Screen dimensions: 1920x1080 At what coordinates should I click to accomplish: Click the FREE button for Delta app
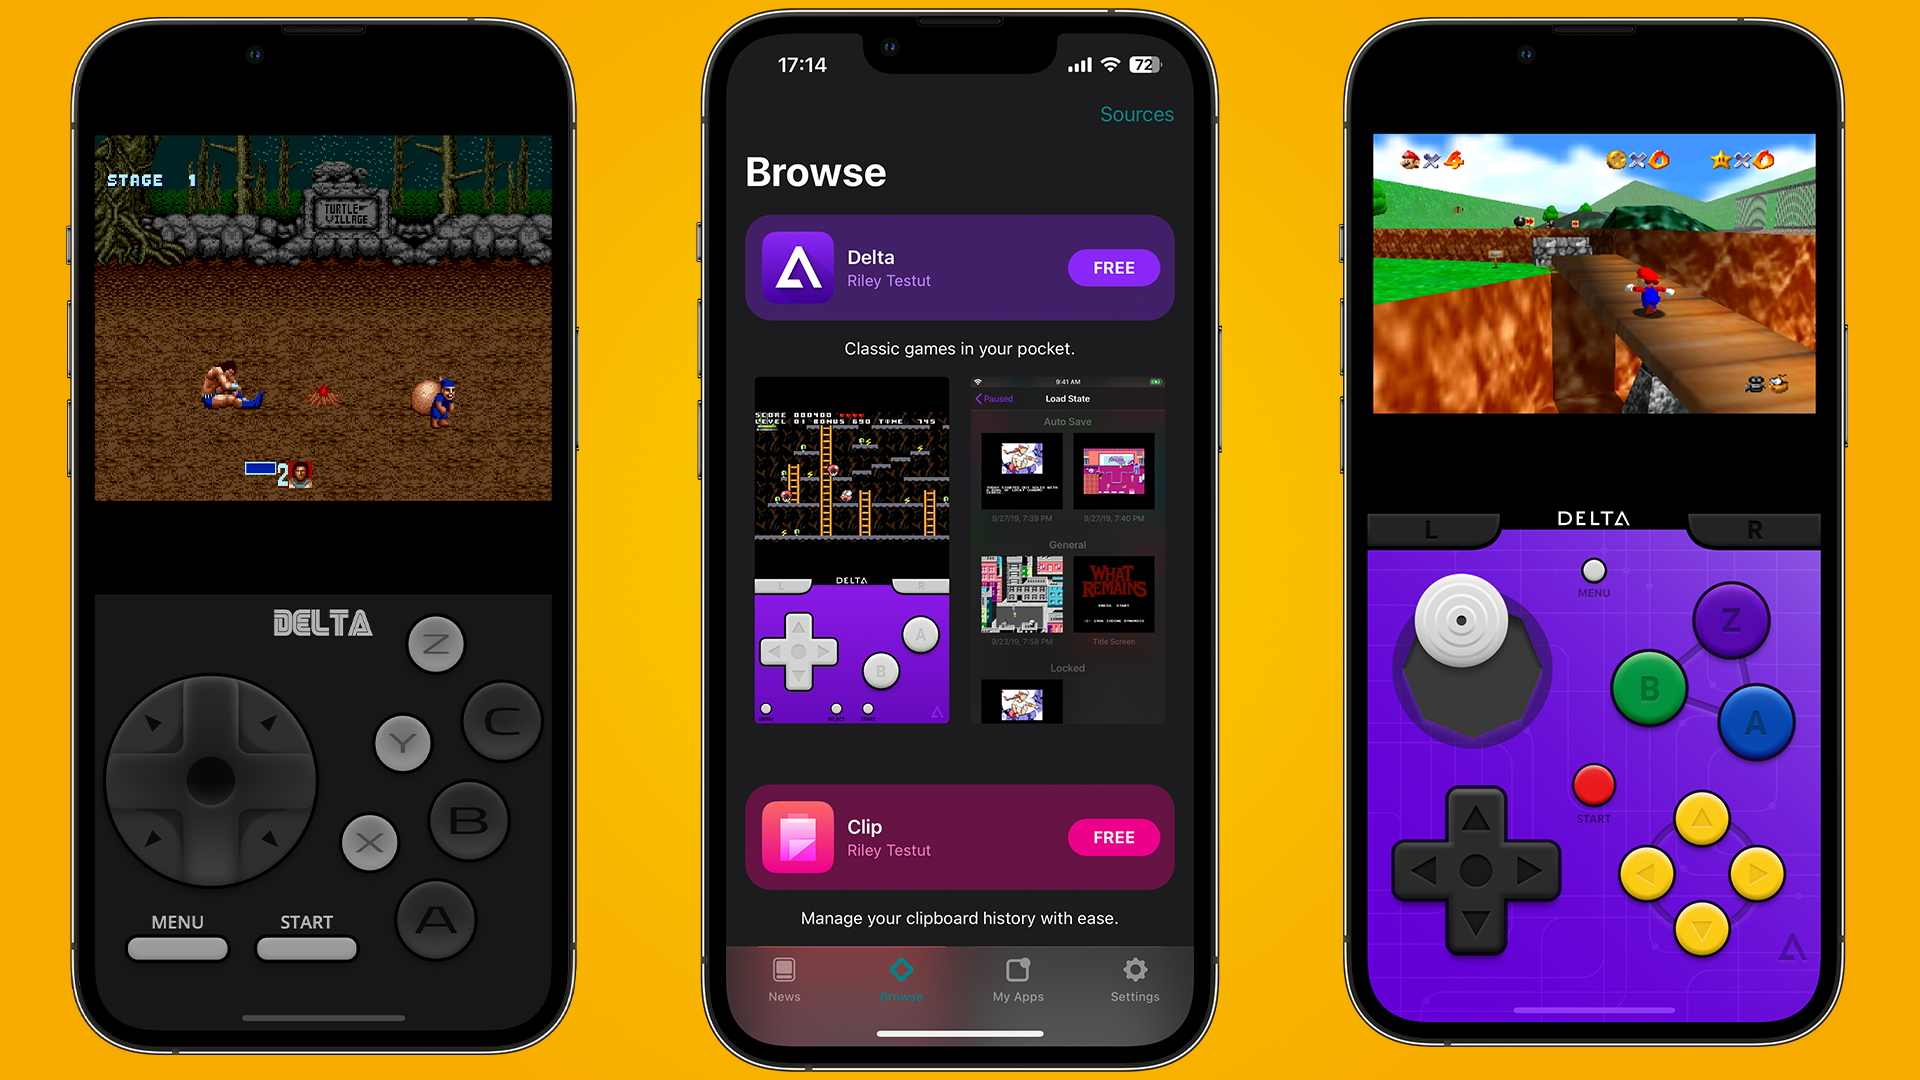point(1112,266)
